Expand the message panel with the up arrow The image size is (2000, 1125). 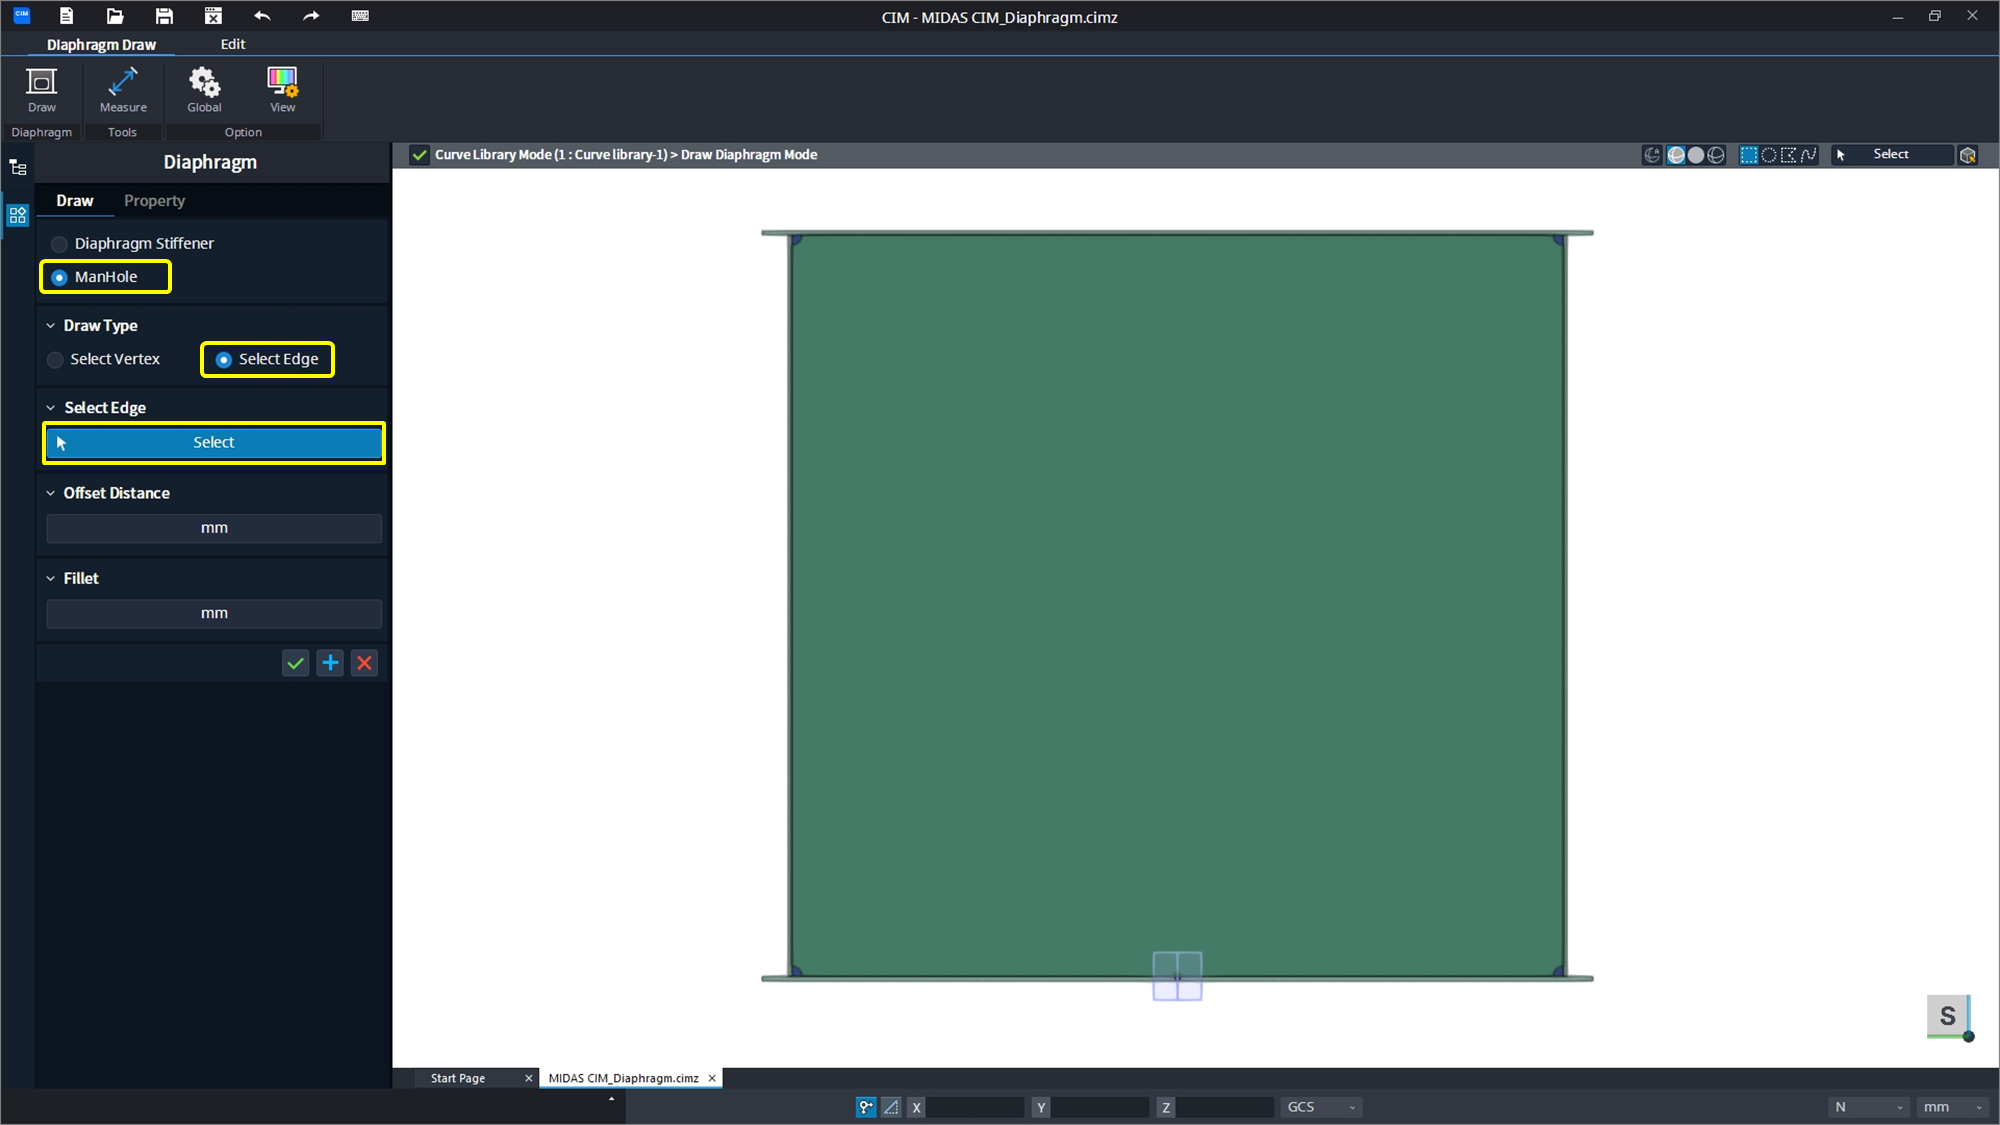click(x=611, y=1099)
